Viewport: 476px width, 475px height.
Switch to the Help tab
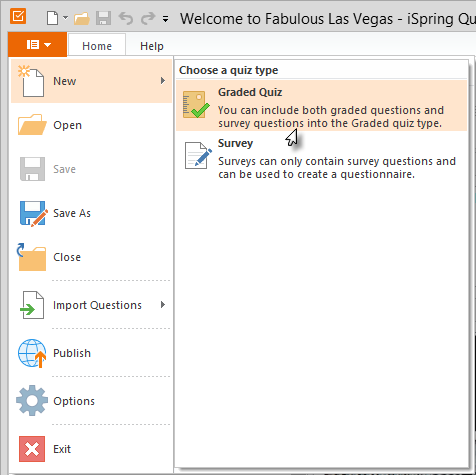152,46
